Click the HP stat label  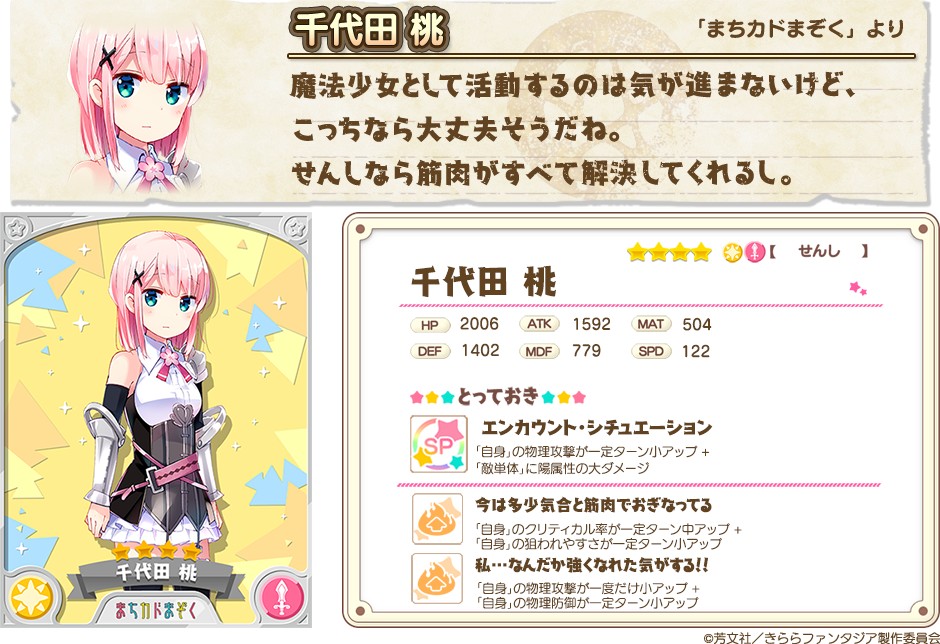[430, 325]
